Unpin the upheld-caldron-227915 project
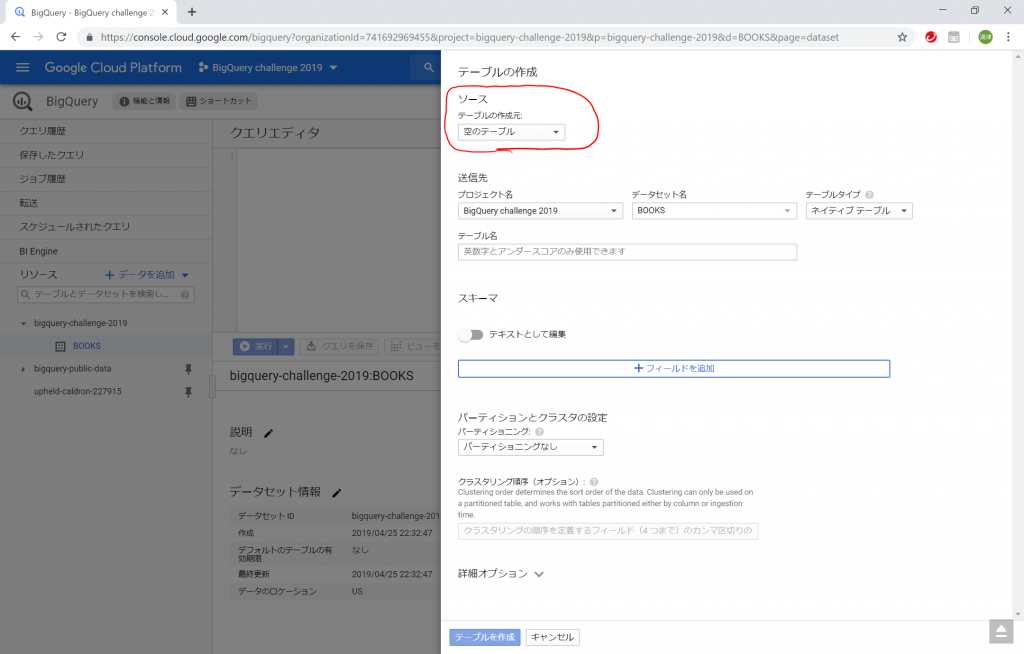 pos(188,392)
